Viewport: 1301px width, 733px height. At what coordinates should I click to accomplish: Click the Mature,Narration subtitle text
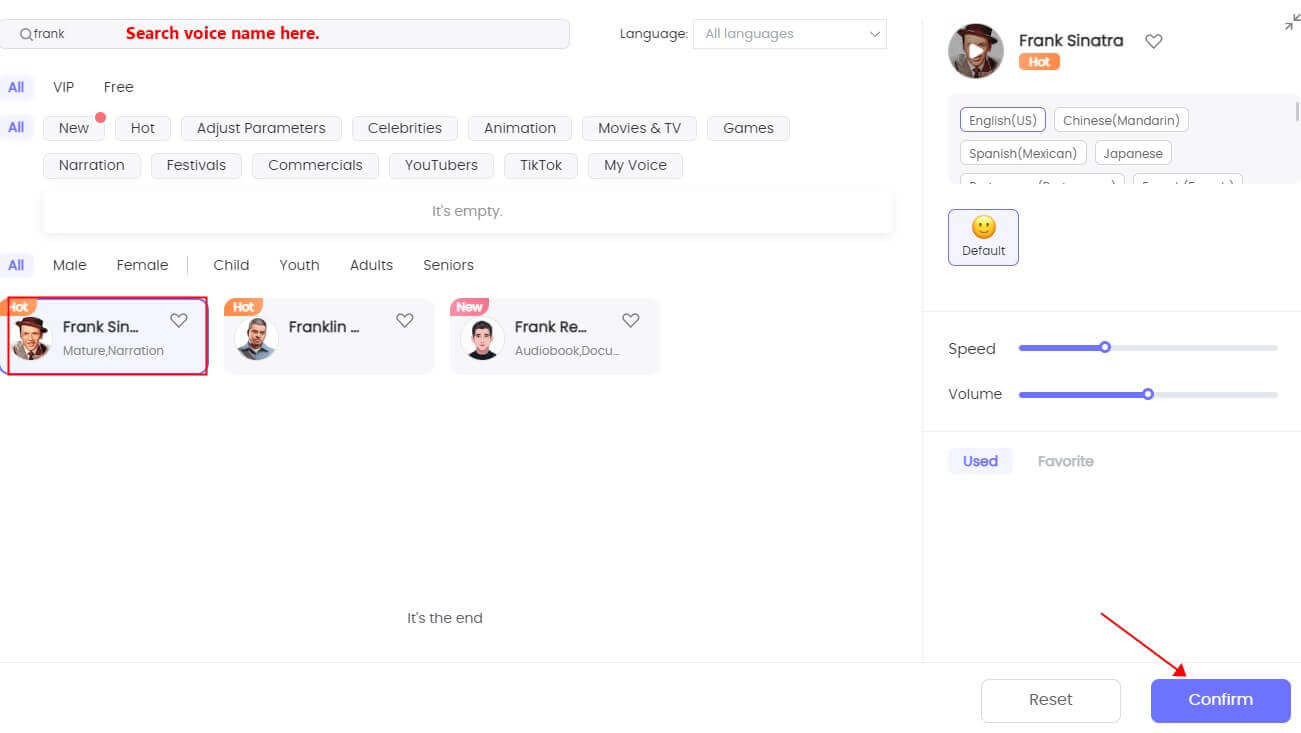coord(113,351)
